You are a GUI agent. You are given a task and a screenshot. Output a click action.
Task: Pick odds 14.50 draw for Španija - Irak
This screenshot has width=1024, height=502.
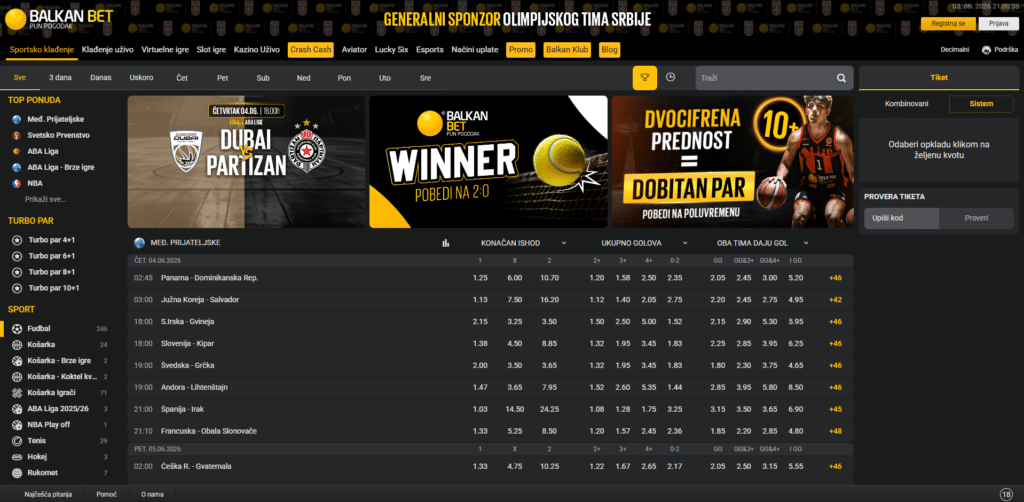click(x=515, y=409)
